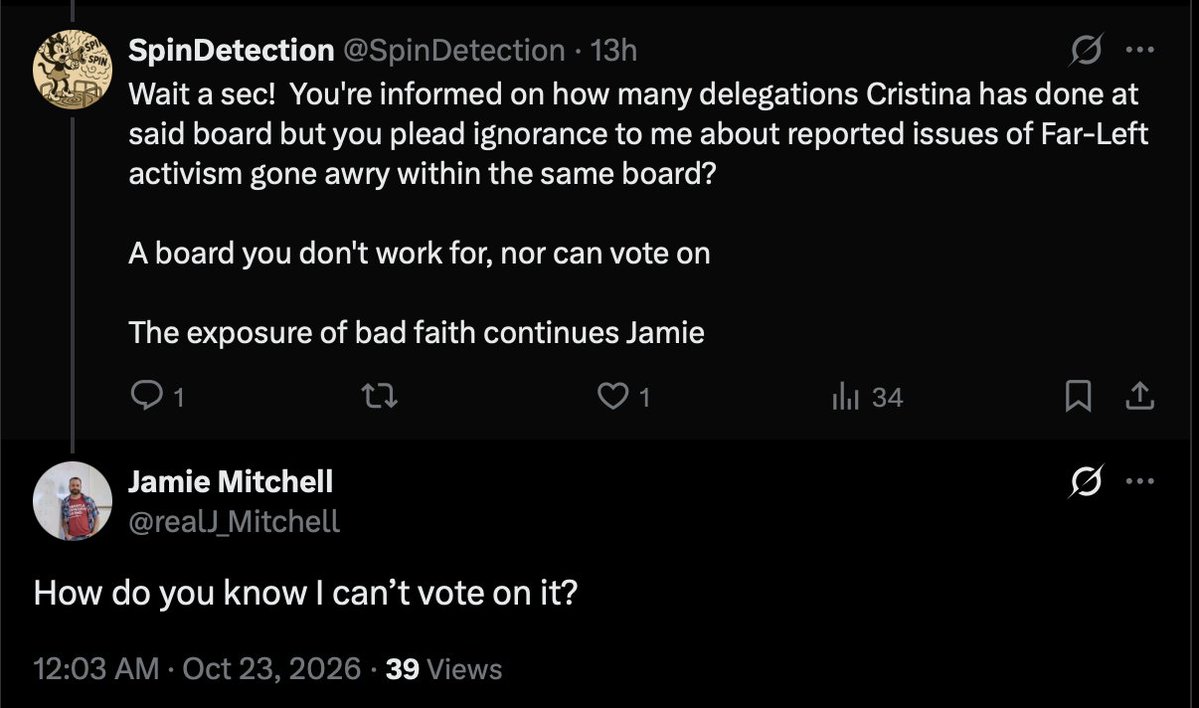Open more options on Jamie Mitchell's post
This screenshot has height=708, width=1199.
coord(1140,481)
